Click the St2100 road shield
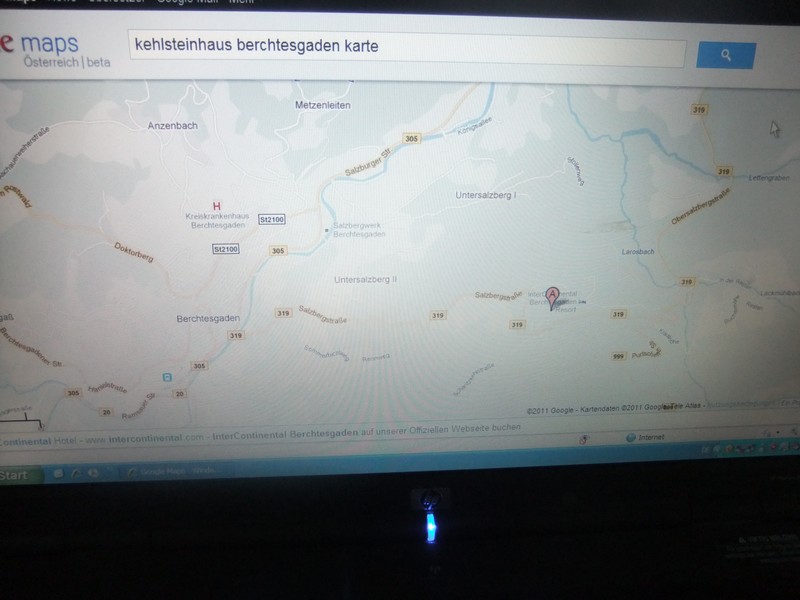Screen dimensions: 800x600 coord(271,219)
